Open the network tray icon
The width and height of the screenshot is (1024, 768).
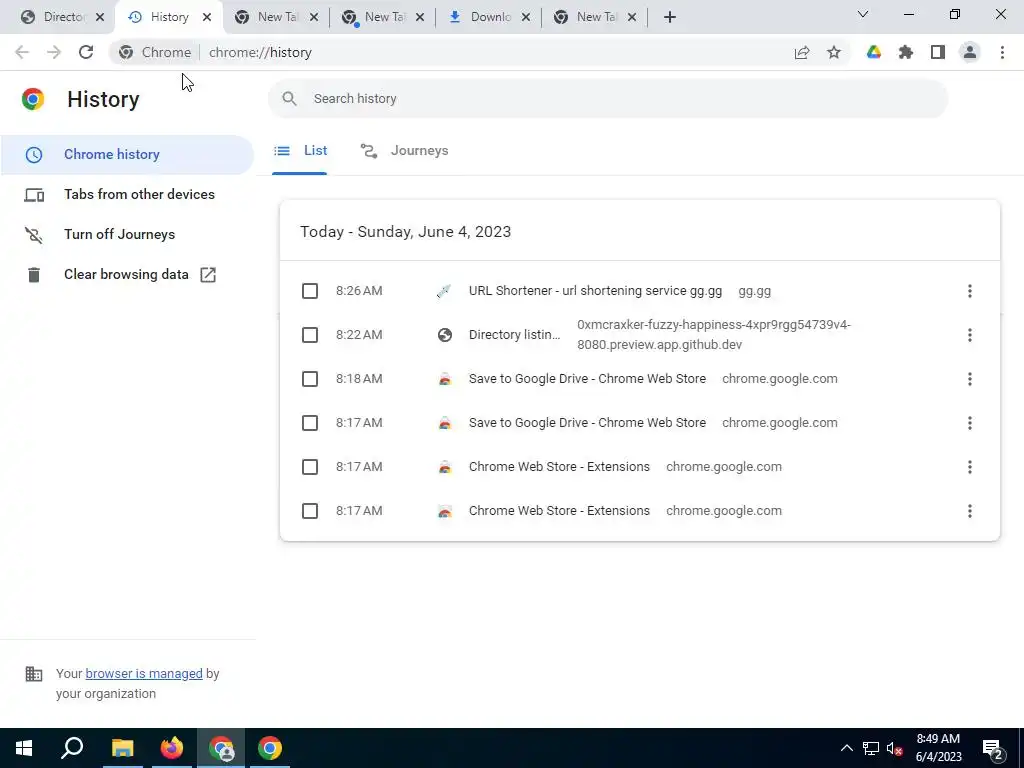tap(871, 748)
